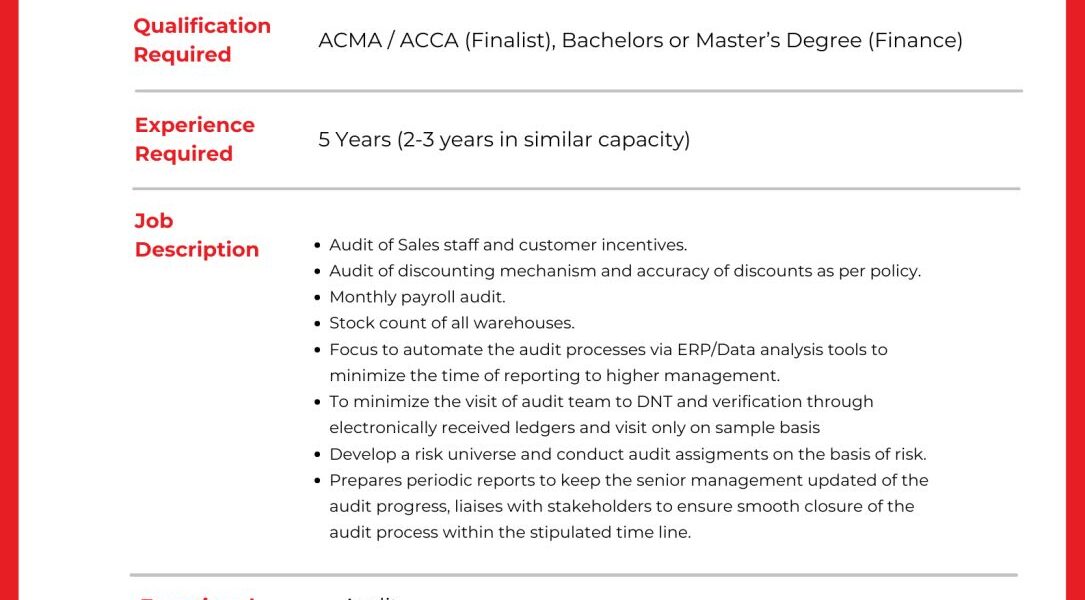This screenshot has height=600, width=1085.
Task: Click the "Qualification Required" heading
Action: click(201, 40)
